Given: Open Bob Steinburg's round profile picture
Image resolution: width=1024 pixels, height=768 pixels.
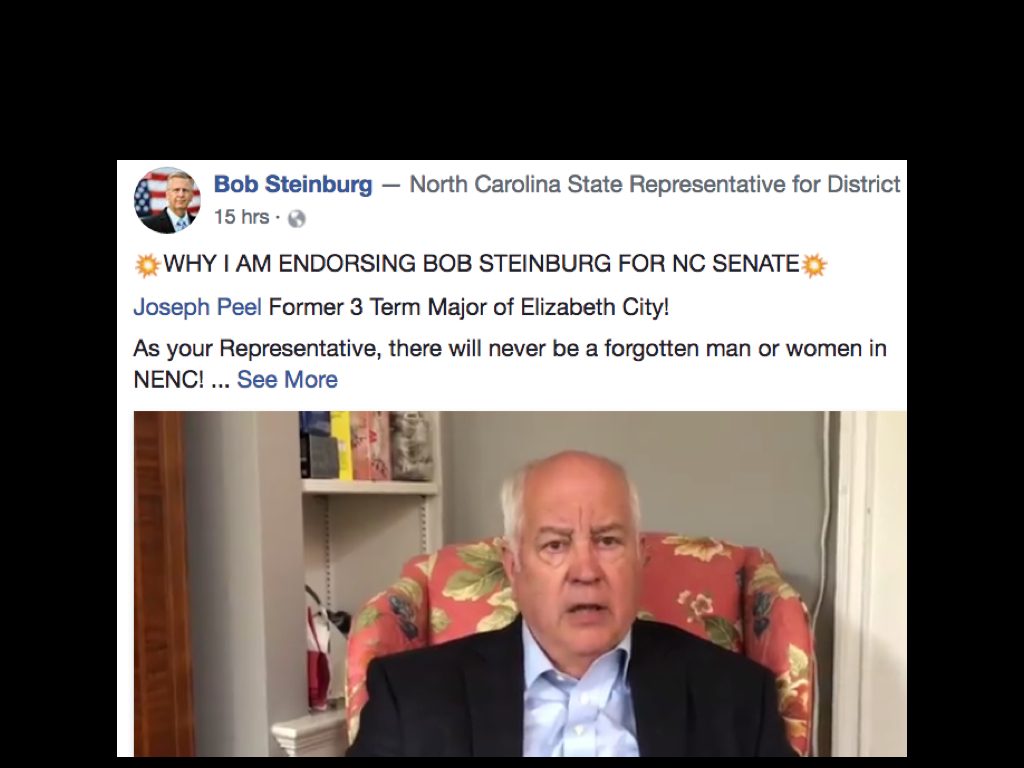Looking at the screenshot, I should tap(167, 200).
